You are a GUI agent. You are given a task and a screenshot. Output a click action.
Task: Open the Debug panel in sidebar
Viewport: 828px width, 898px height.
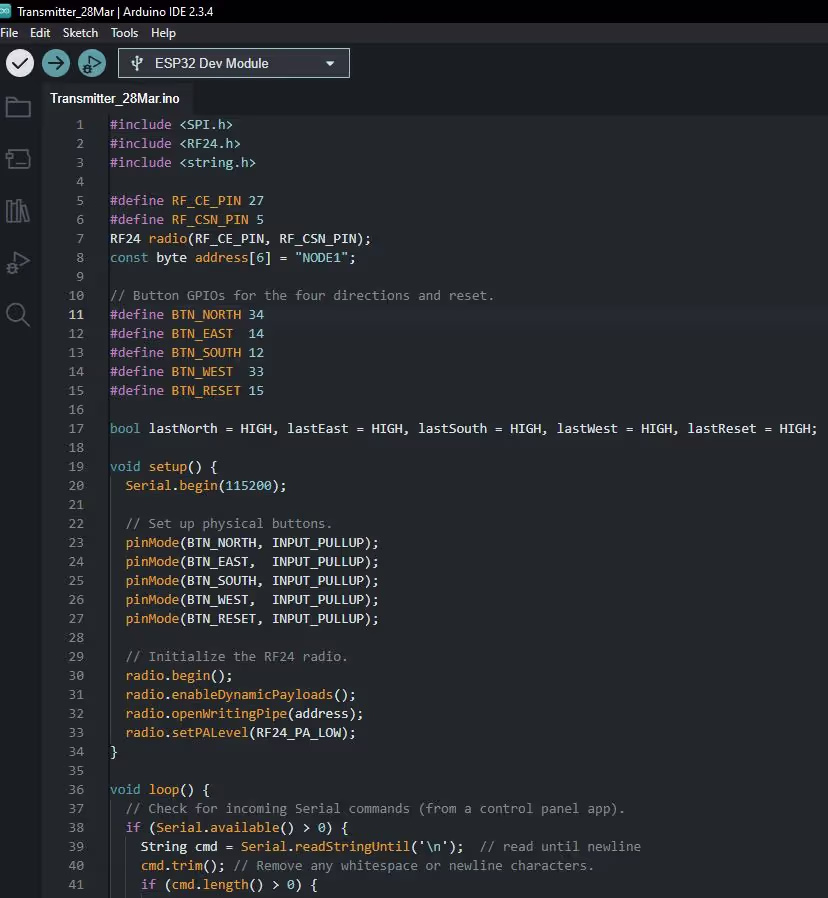click(18, 263)
